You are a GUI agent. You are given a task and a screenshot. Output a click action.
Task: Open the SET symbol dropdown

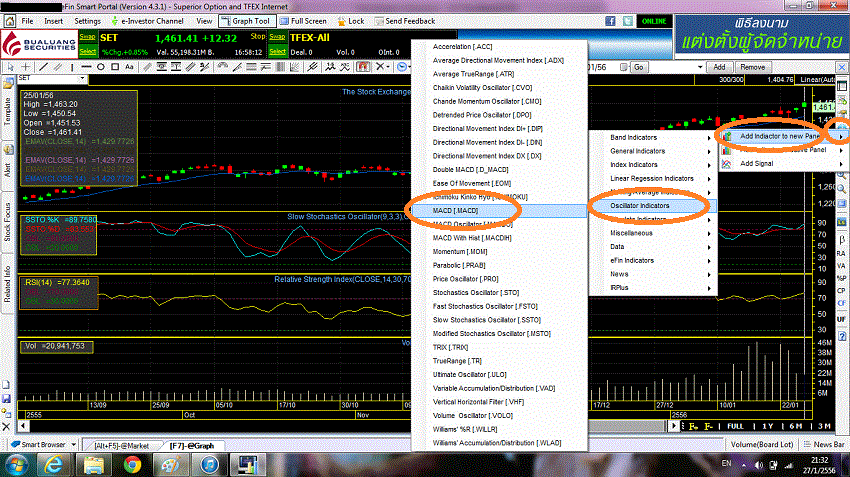(x=82, y=78)
